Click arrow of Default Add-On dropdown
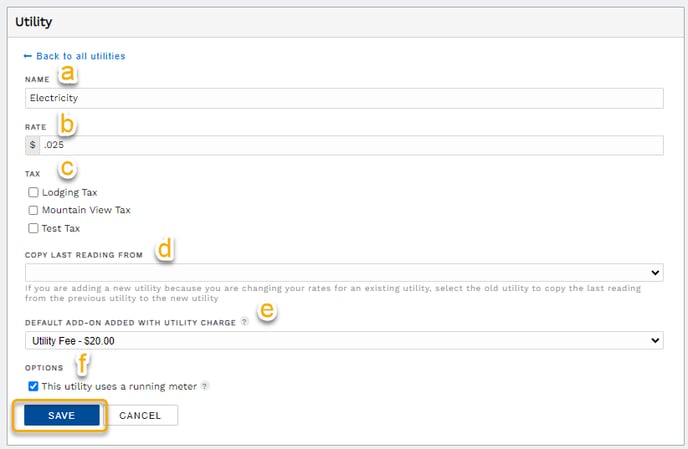This screenshot has width=688, height=449. coord(655,341)
